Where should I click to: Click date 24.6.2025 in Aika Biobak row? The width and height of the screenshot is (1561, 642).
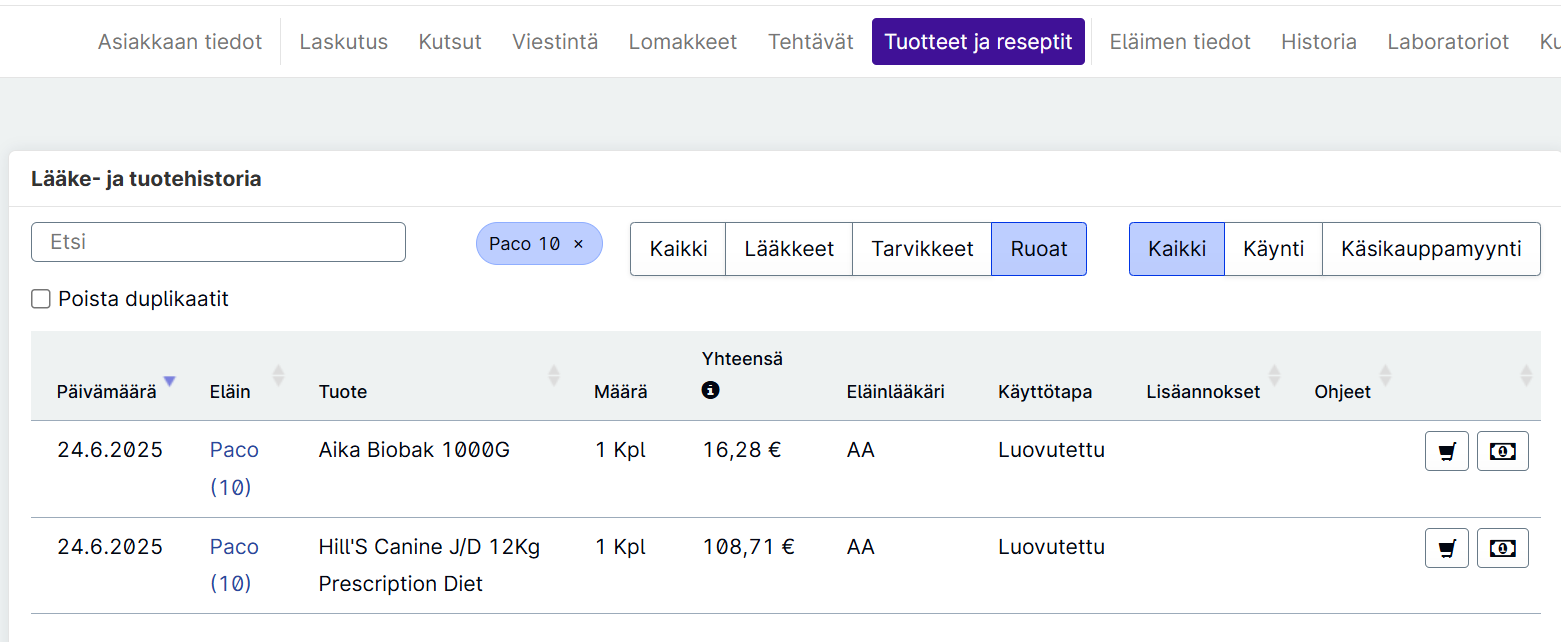tap(110, 450)
